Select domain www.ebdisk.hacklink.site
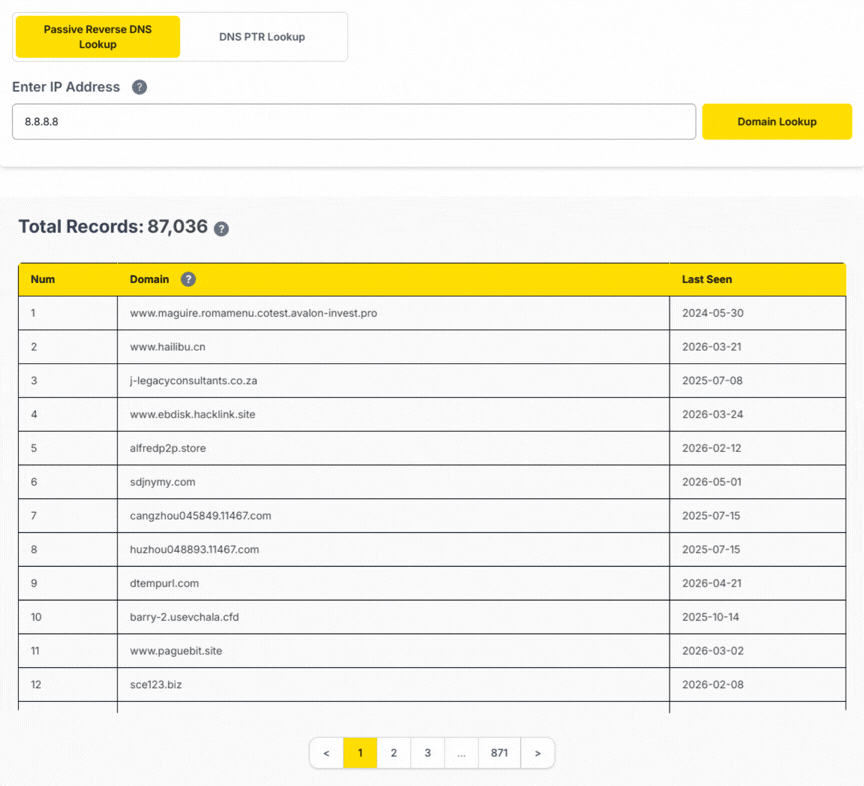This screenshot has height=786, width=864. (193, 414)
